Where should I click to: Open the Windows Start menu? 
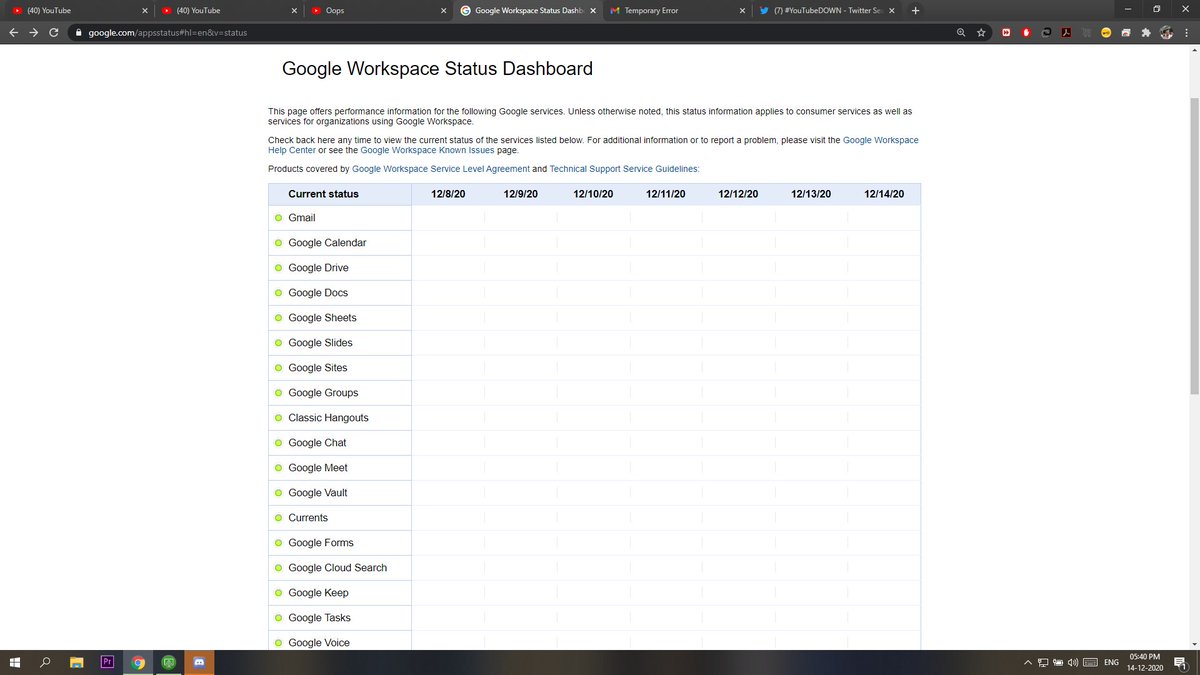pos(15,662)
